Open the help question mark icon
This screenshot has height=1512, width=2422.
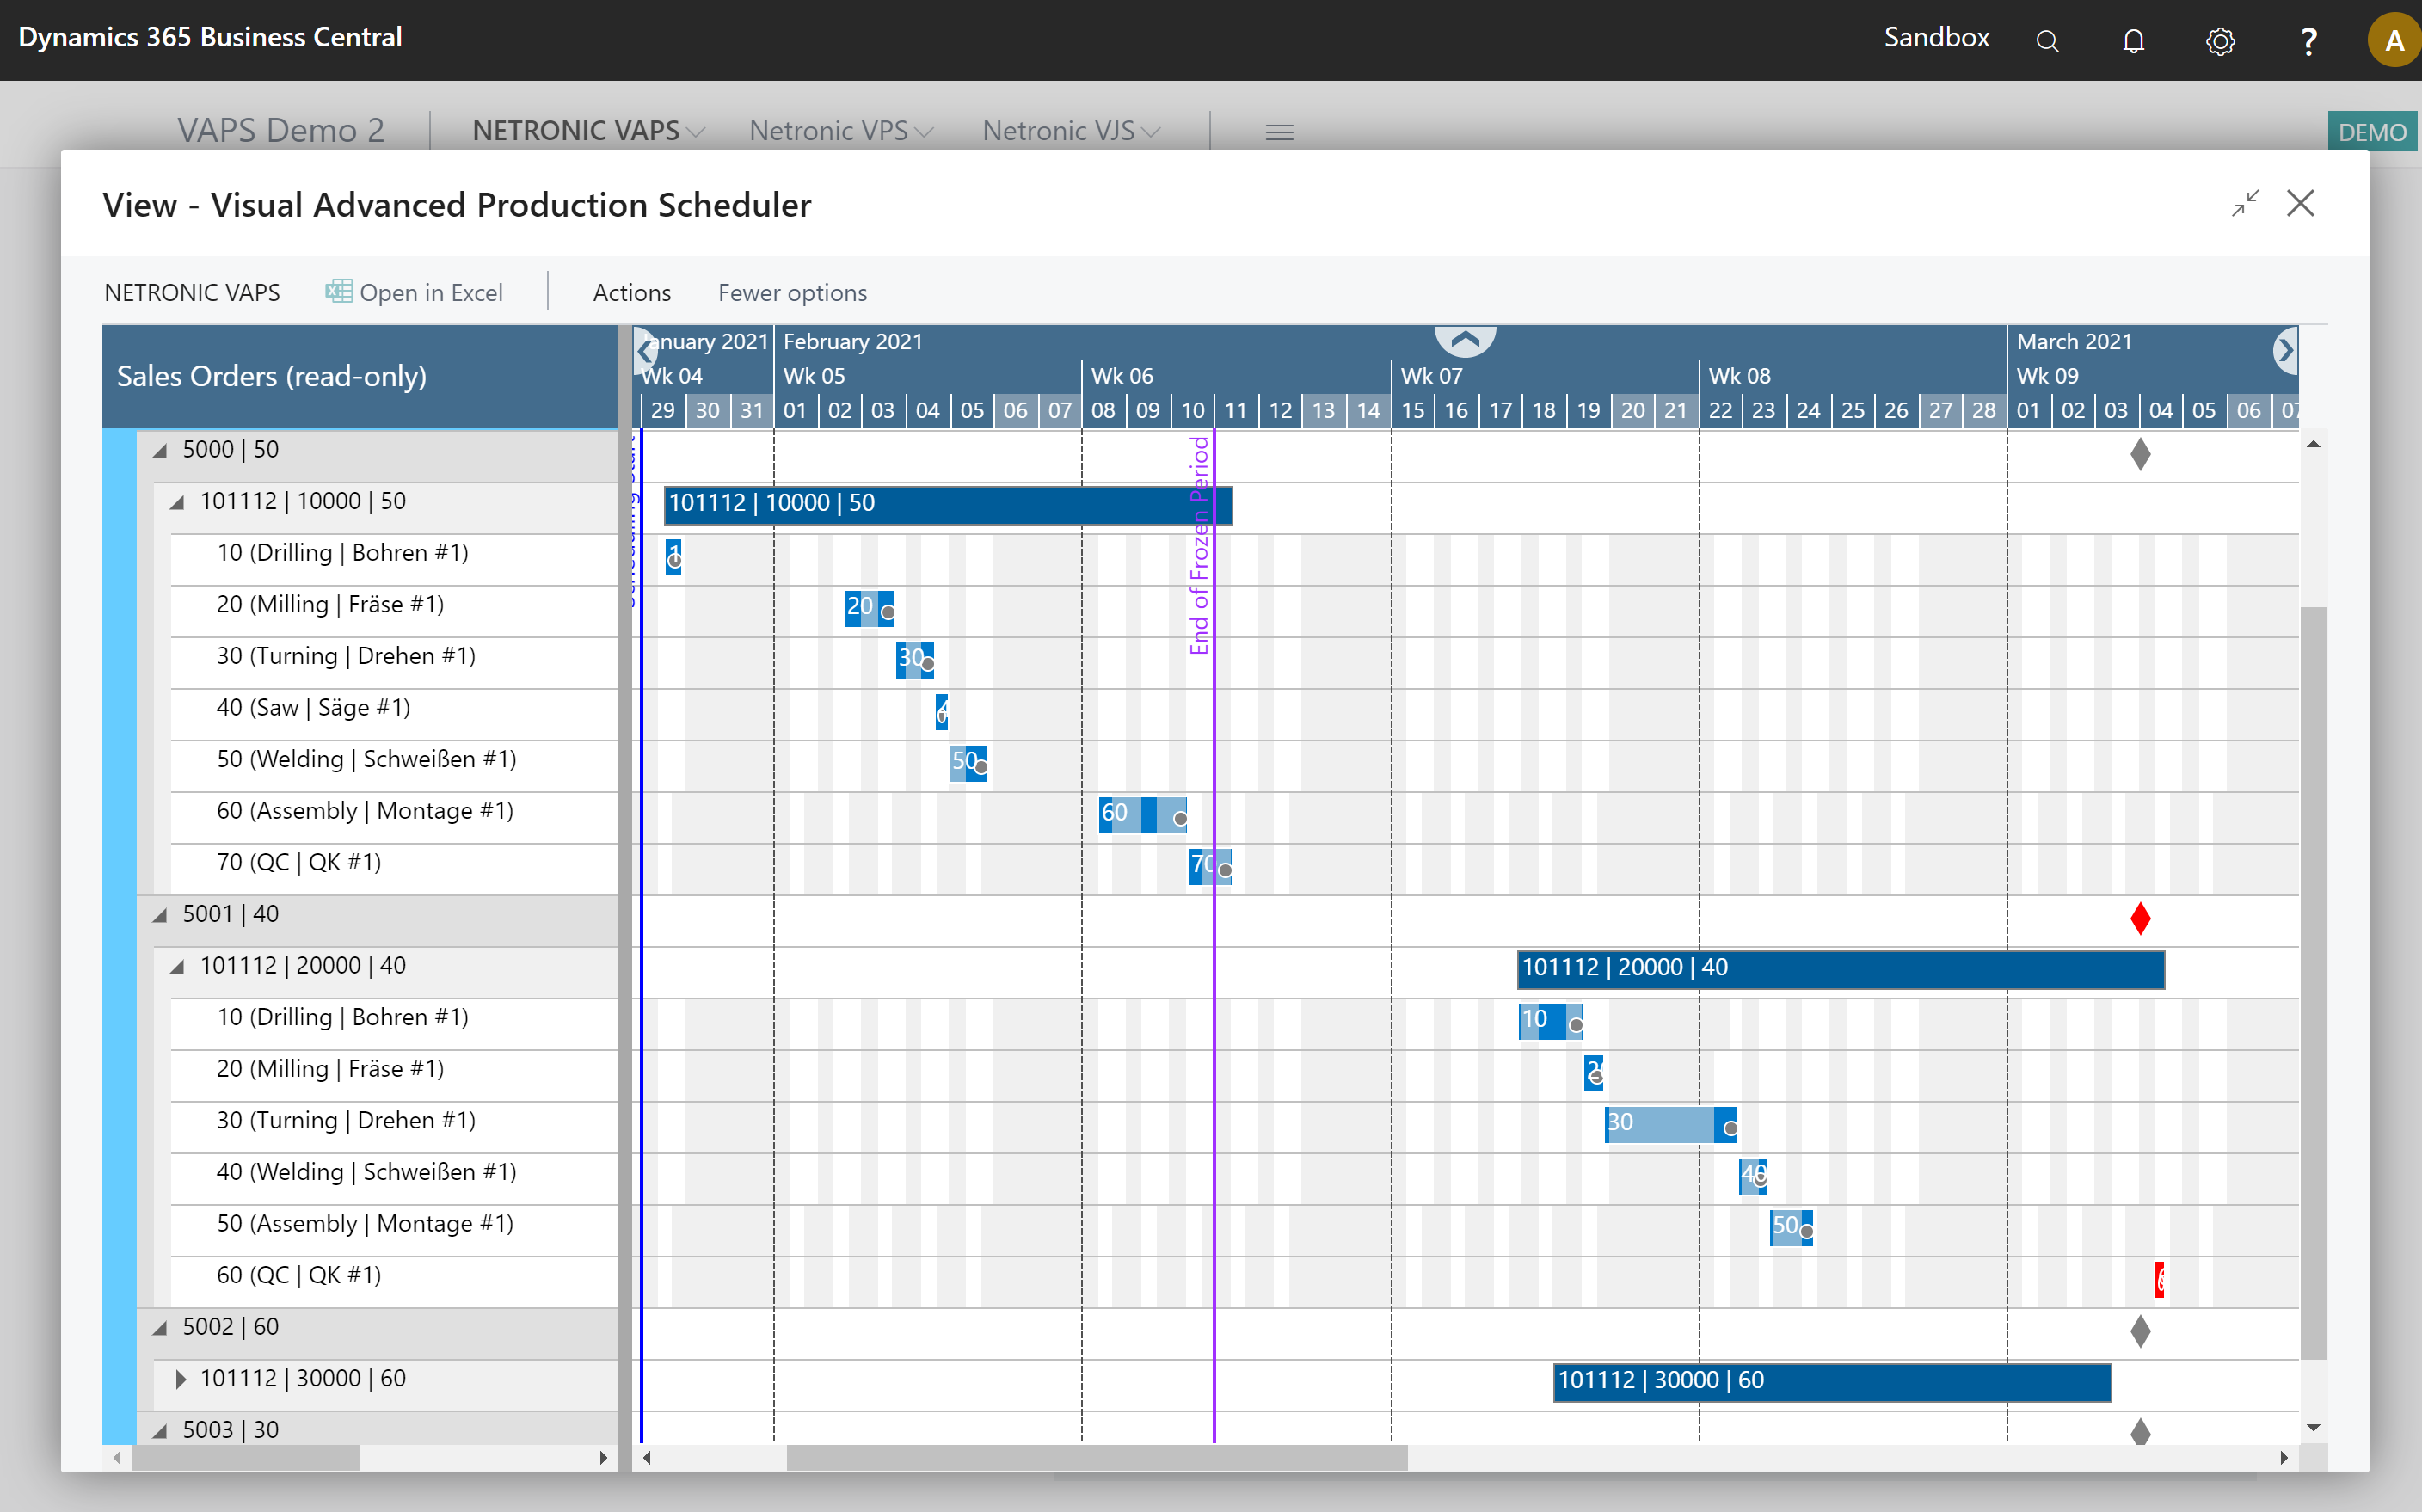pos(2307,40)
